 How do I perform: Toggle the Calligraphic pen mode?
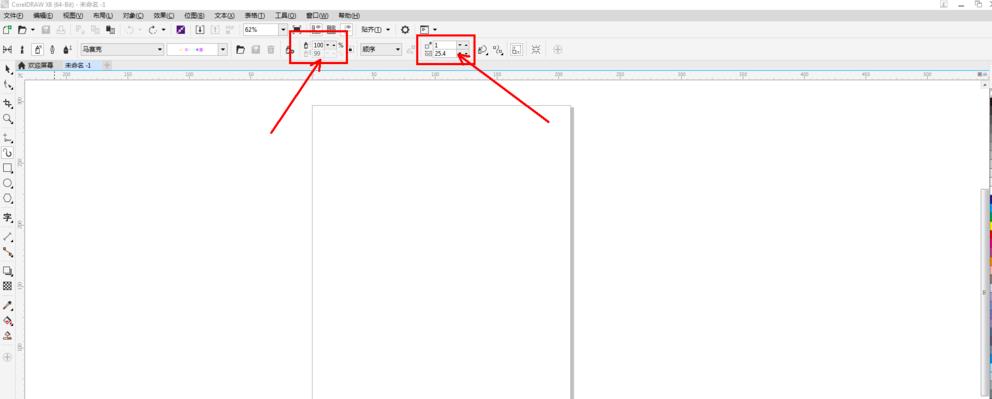[x=52, y=49]
